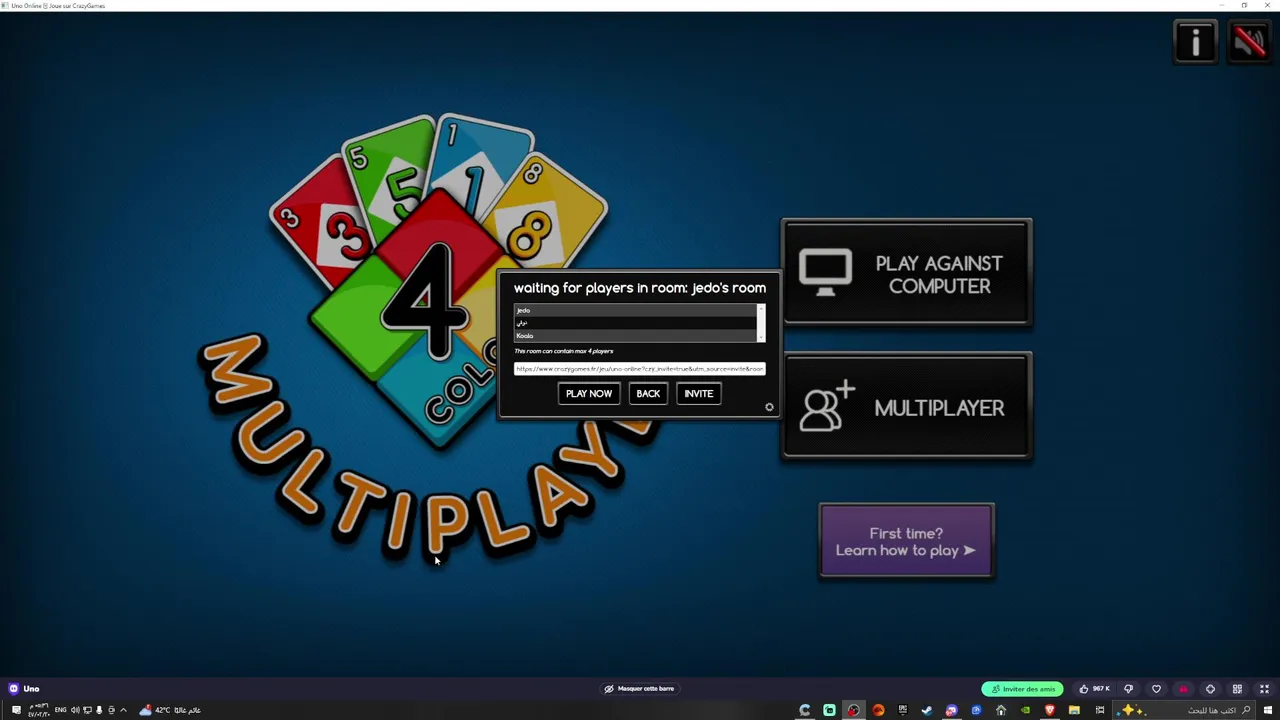Screen dimensions: 1280x720
Task: Click the microphone tray icon
Action: click(x=99, y=710)
